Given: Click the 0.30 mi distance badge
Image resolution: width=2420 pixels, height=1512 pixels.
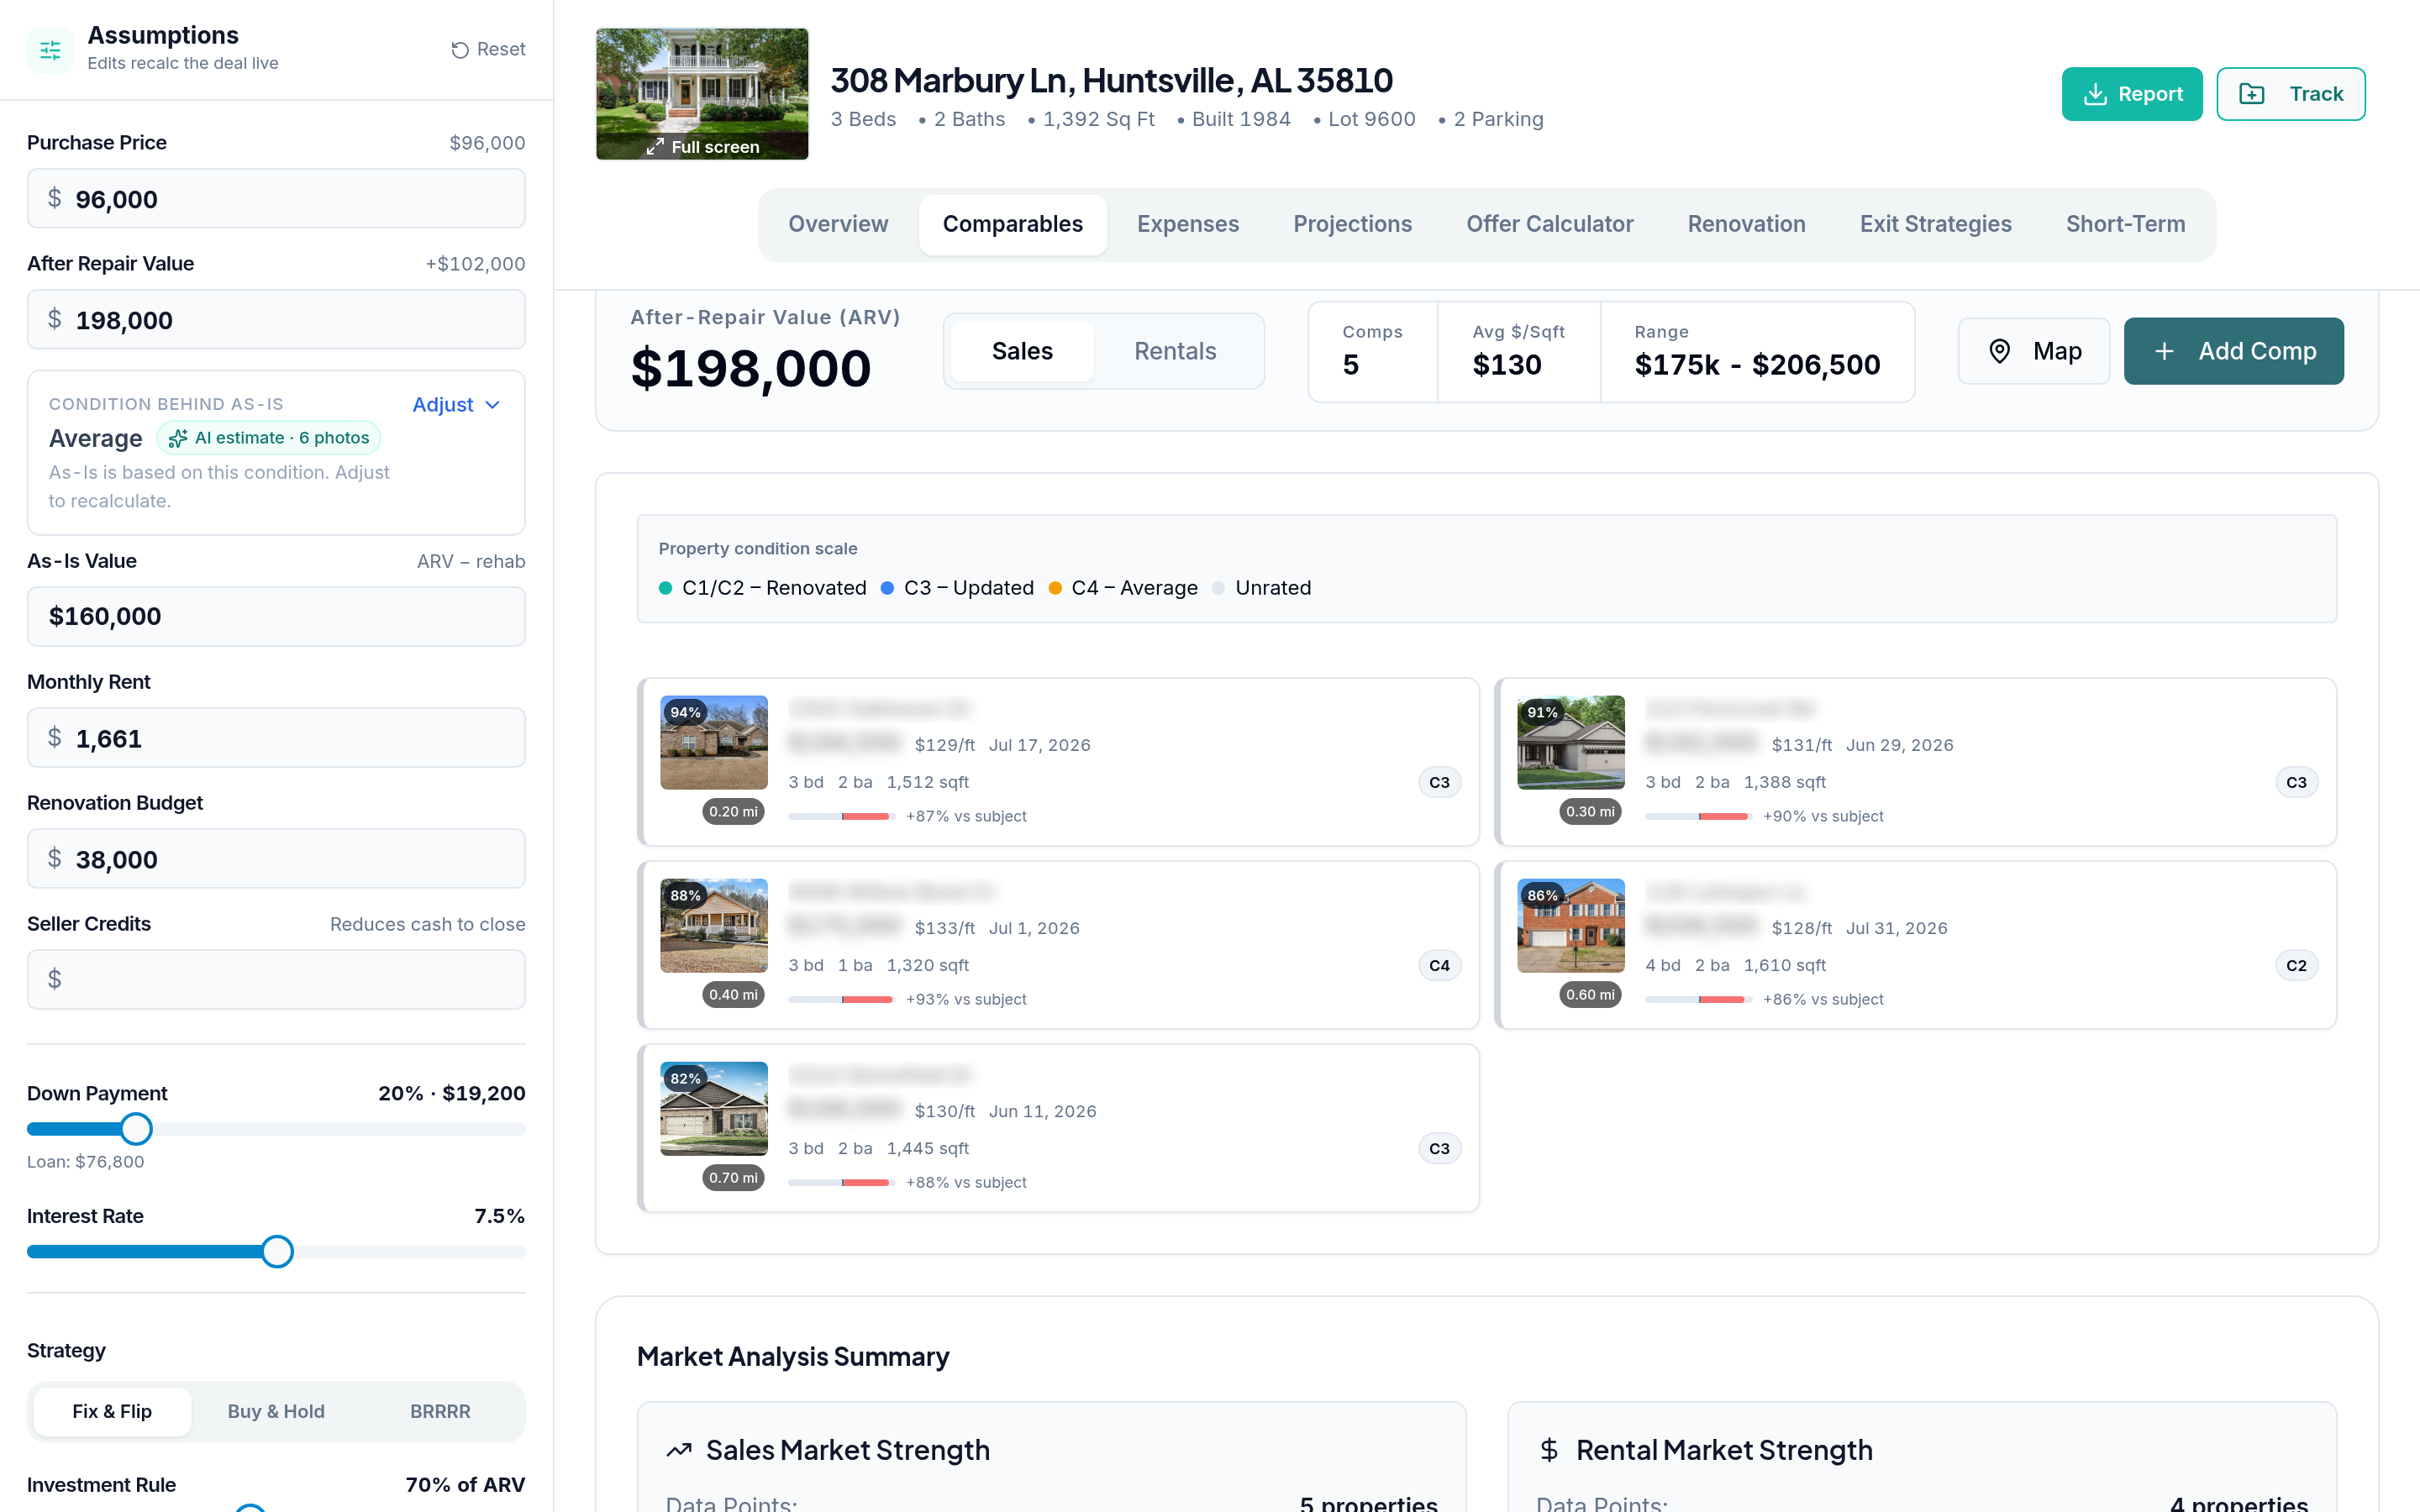Looking at the screenshot, I should pos(1590,811).
